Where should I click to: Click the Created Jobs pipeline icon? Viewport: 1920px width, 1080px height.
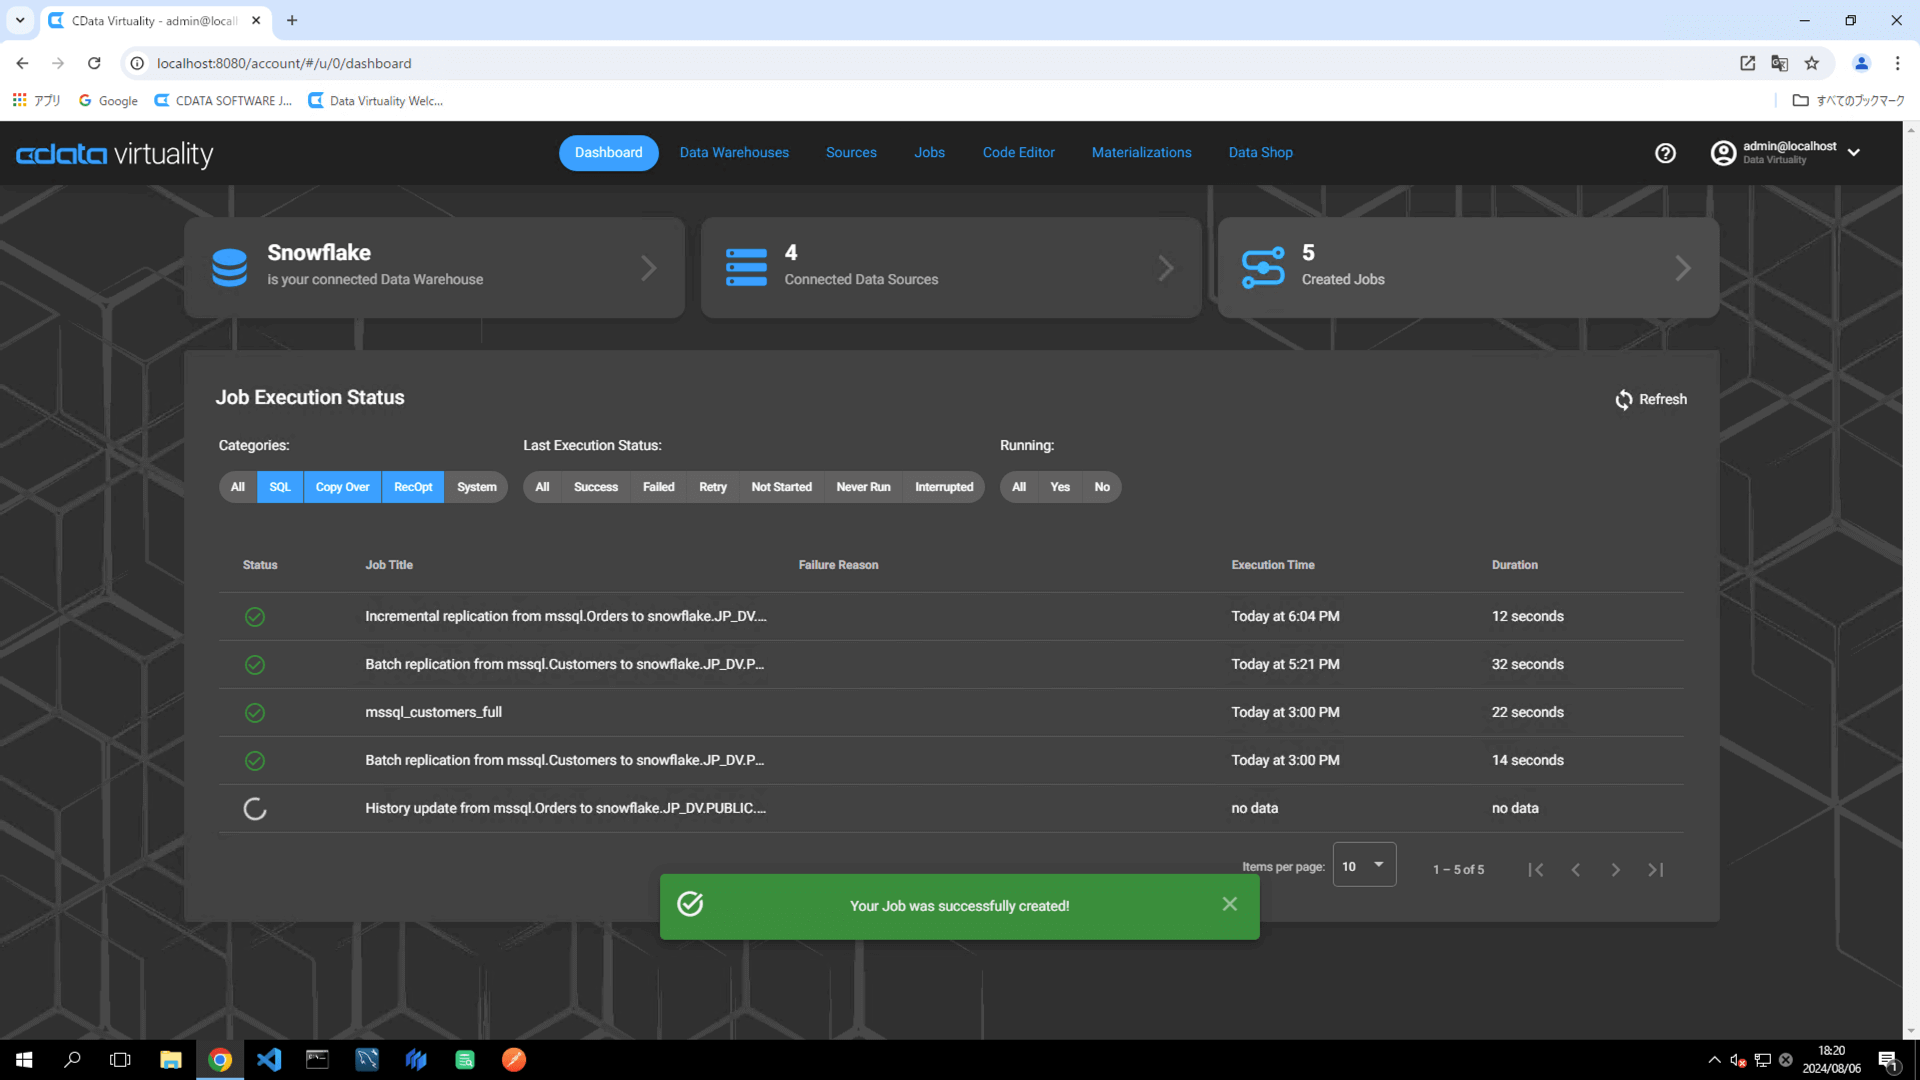[1263, 268]
